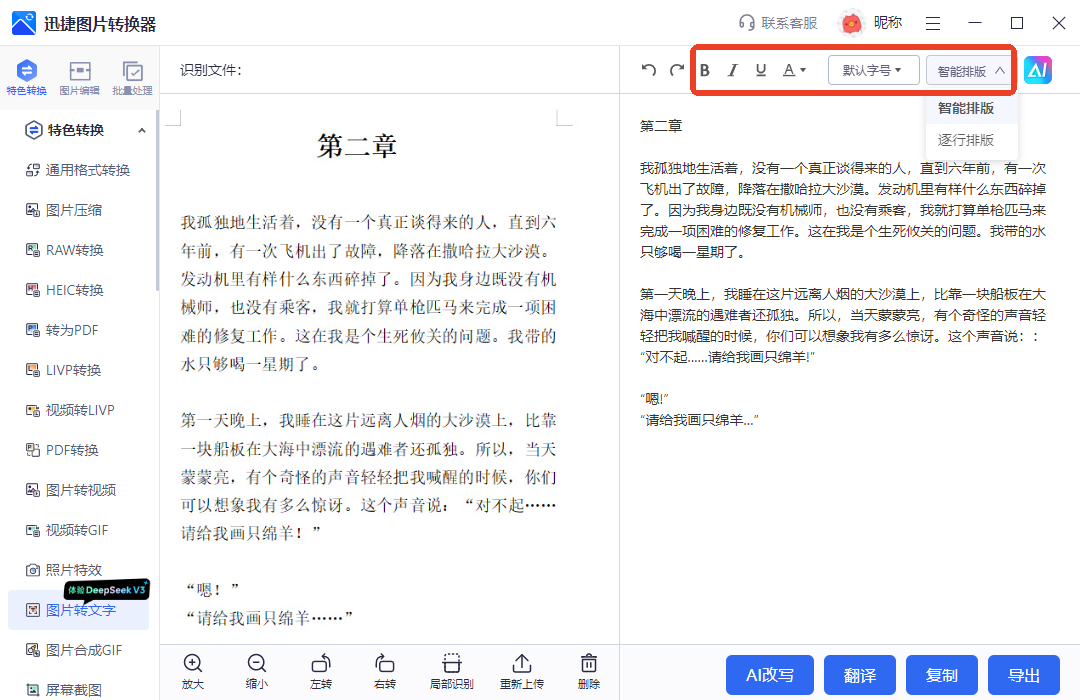Open LIVP转换 in the sidebar
The image size is (1080, 700).
click(79, 370)
